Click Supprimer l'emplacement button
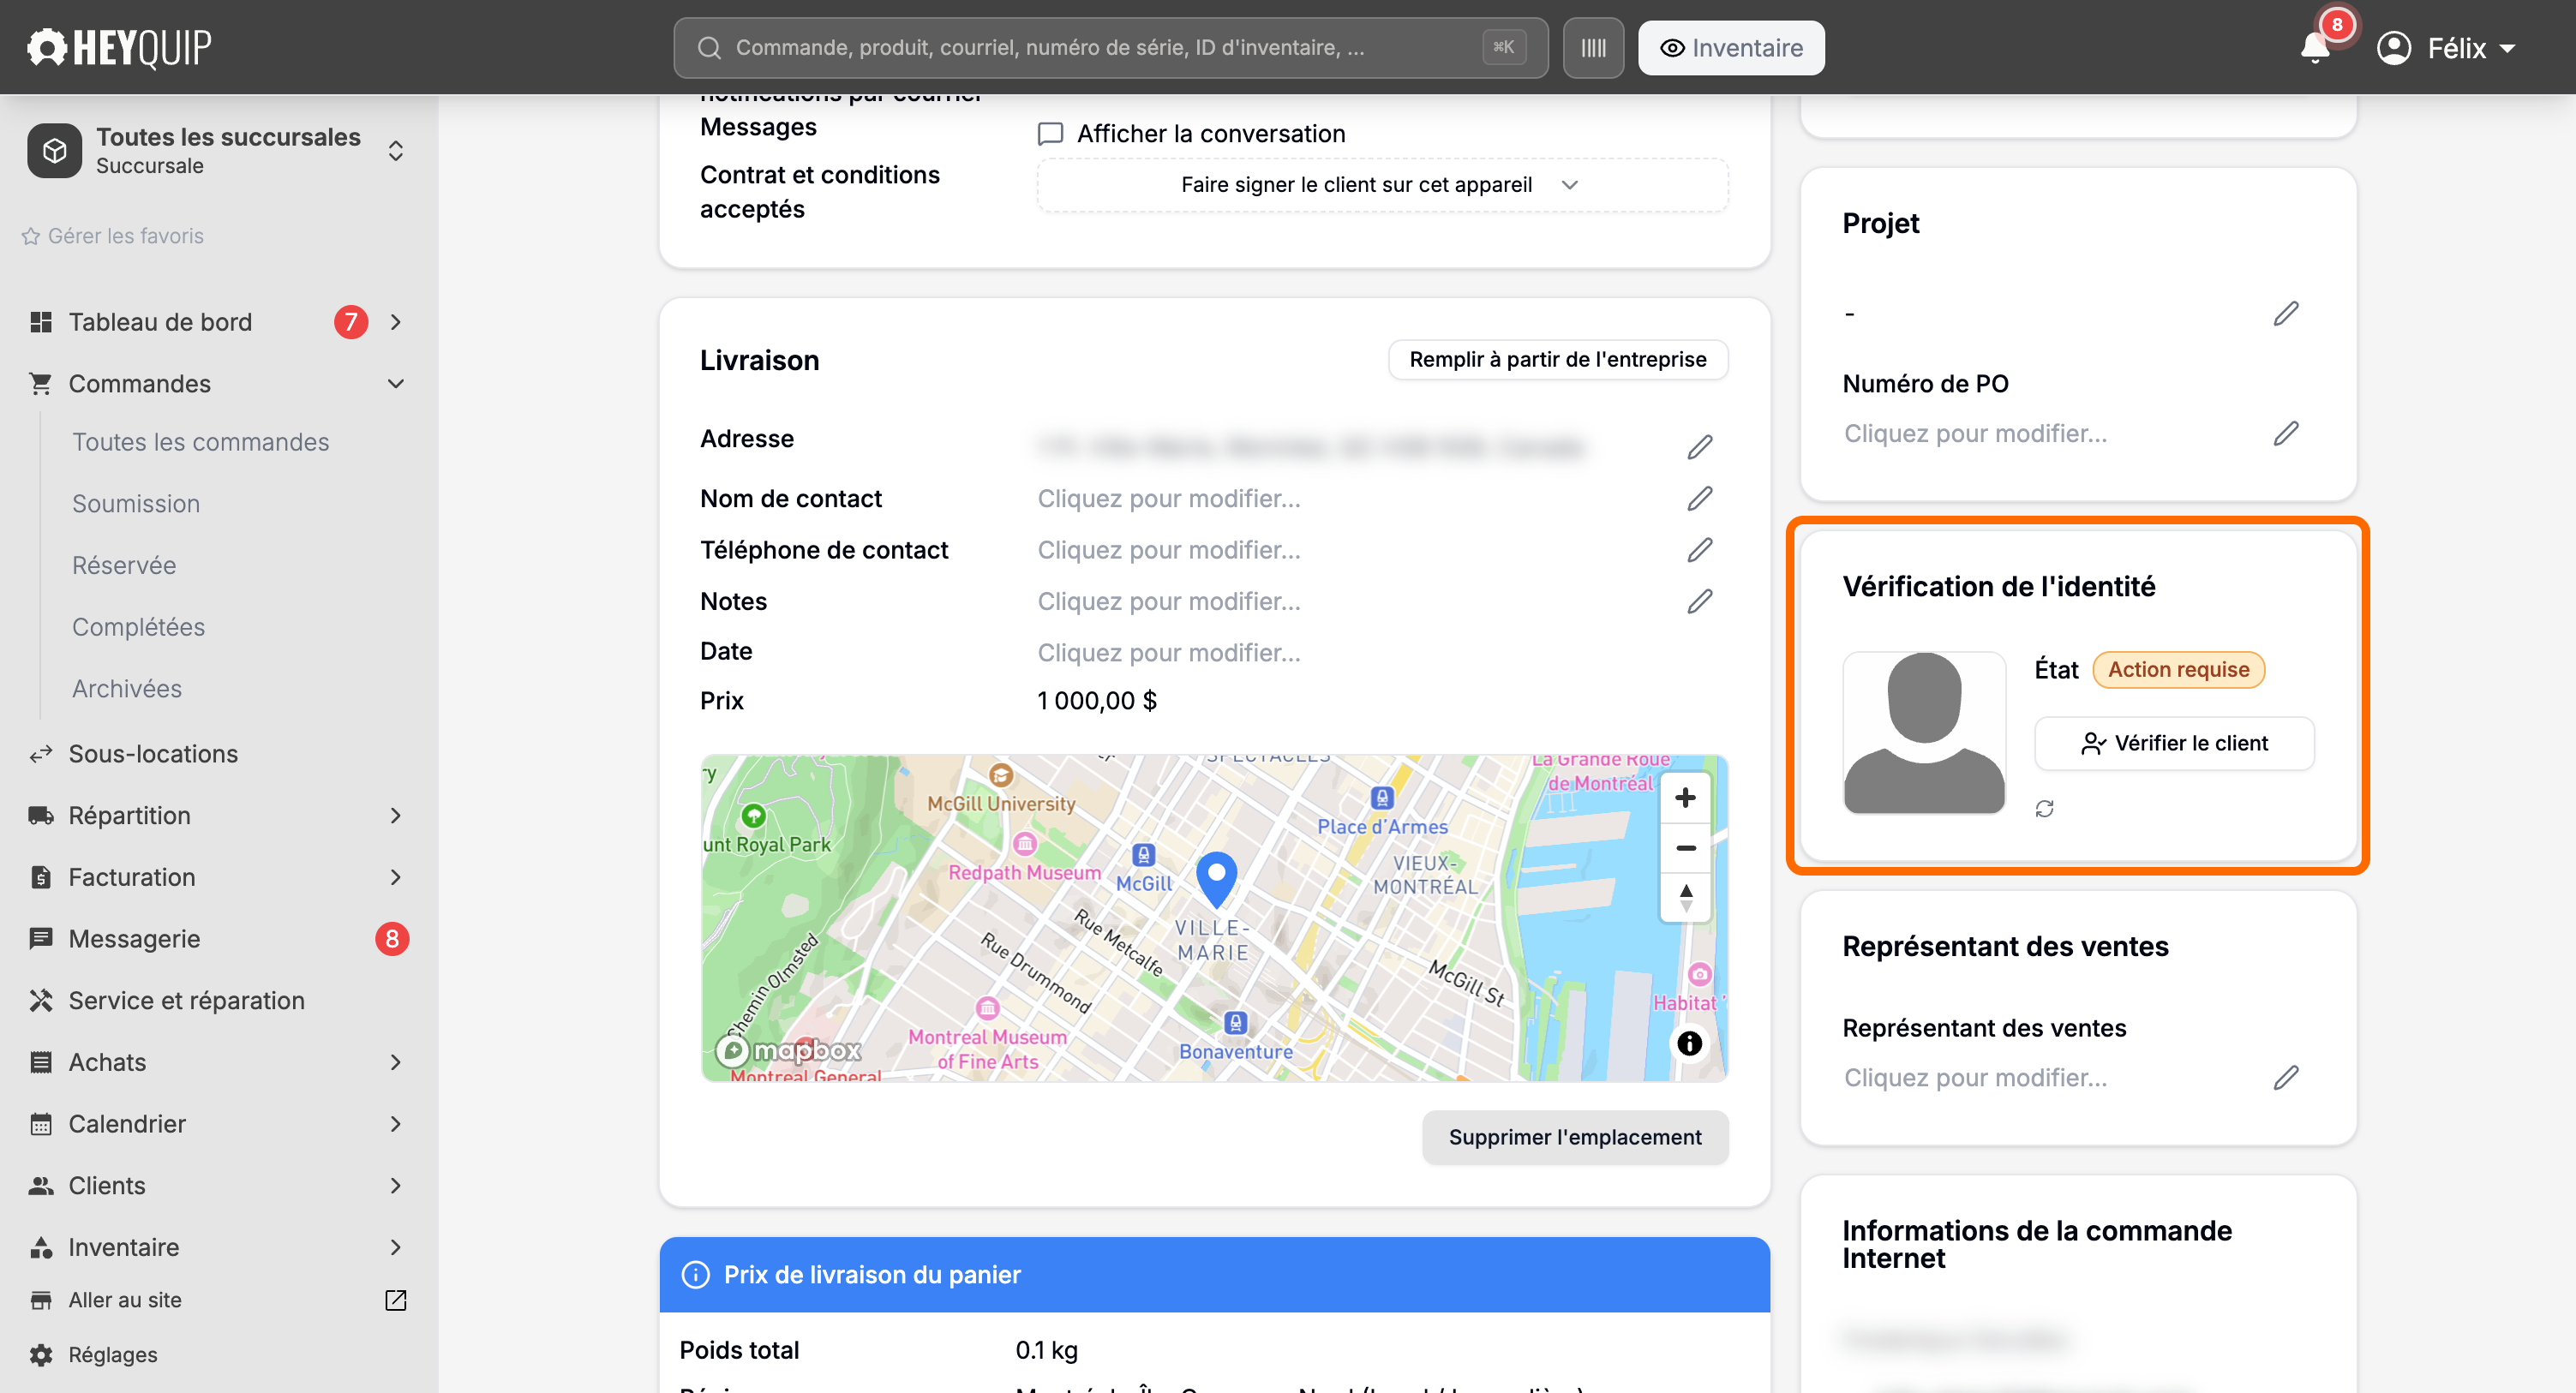Viewport: 2576px width, 1393px height. [1574, 1137]
